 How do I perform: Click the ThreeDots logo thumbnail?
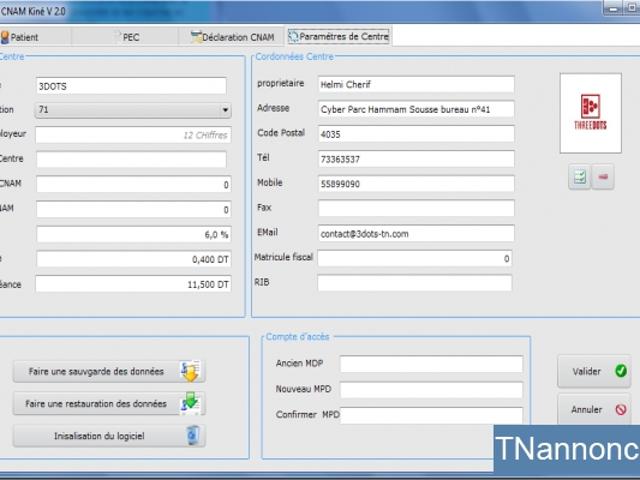click(591, 113)
